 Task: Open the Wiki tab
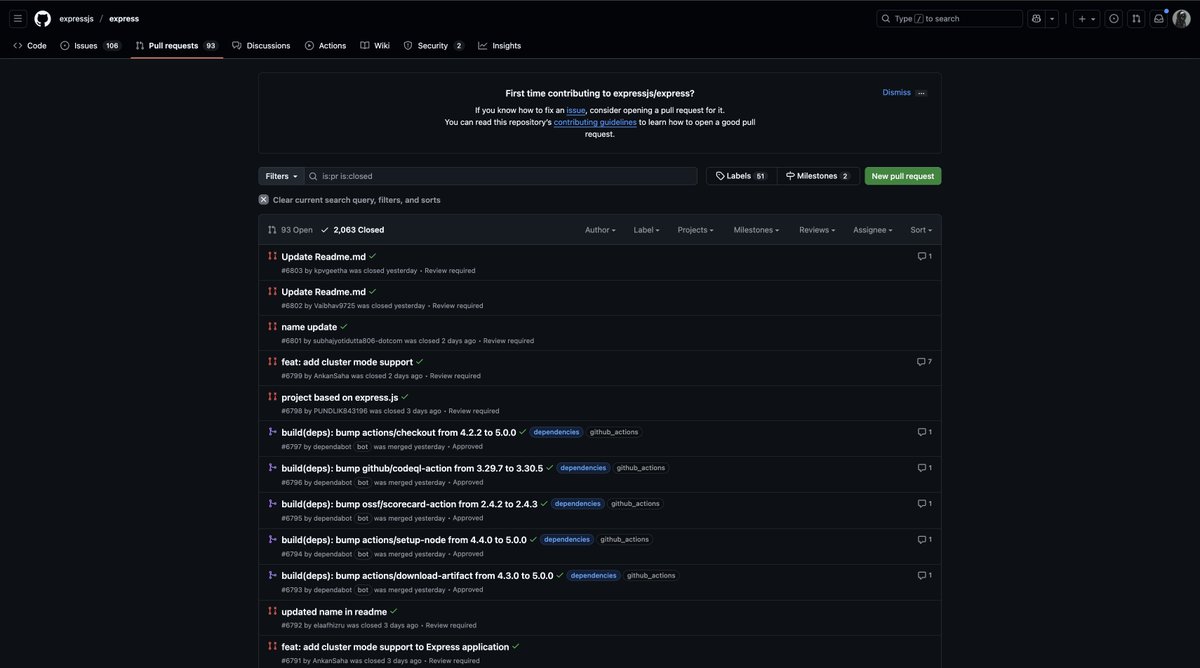[375, 46]
